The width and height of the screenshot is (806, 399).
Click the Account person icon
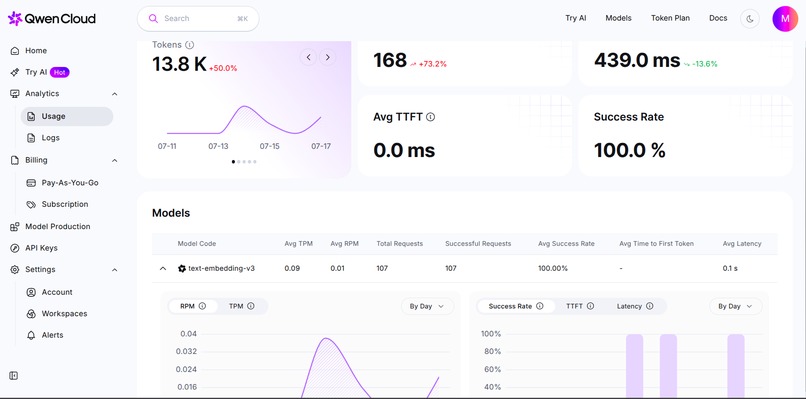[x=31, y=292]
